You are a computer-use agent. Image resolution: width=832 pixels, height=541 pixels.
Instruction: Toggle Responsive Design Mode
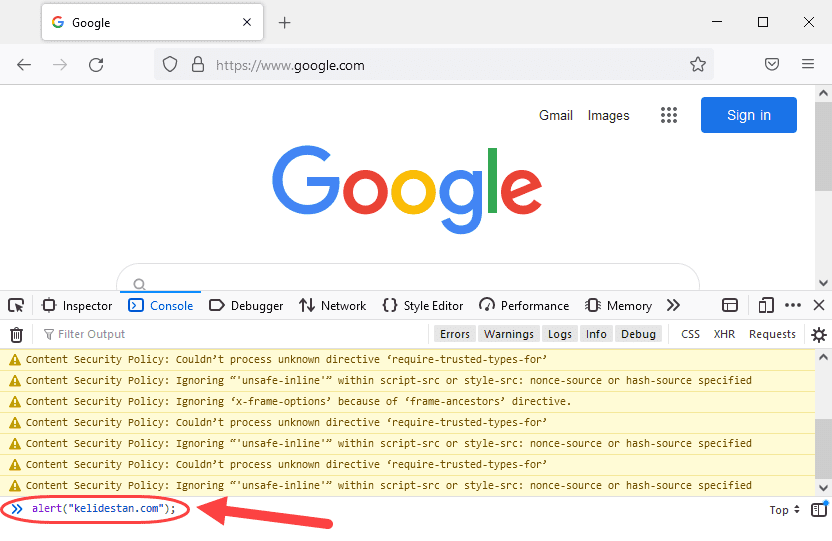click(766, 306)
